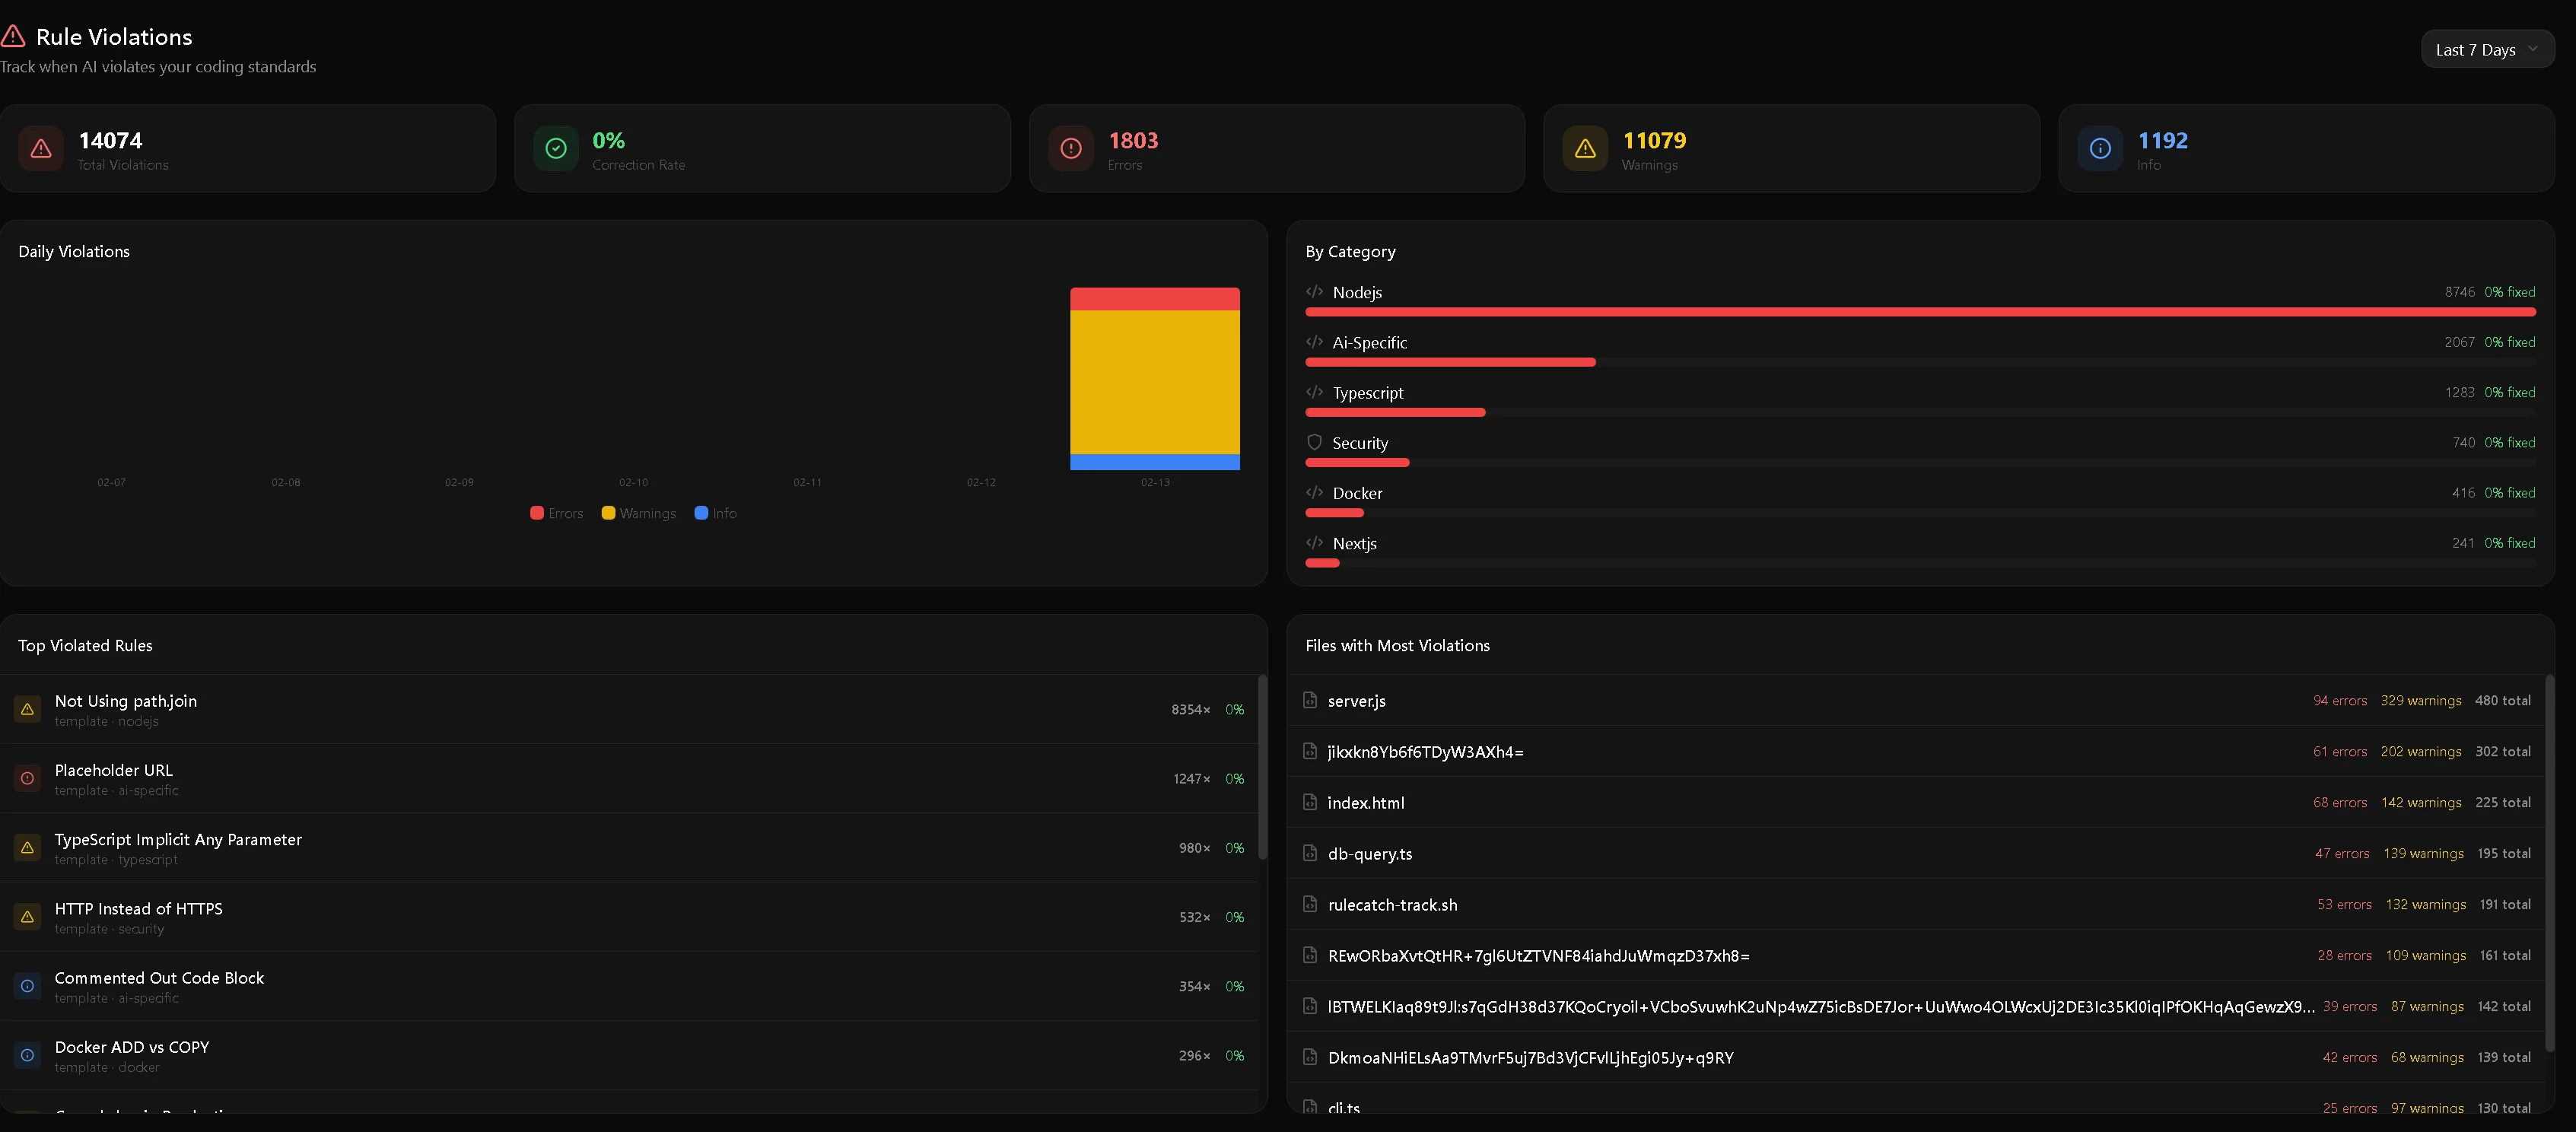Screen dimensions: 2576x1132
Task: Click the warning icon beside Not Using path.join rule
Action: click(x=26, y=708)
